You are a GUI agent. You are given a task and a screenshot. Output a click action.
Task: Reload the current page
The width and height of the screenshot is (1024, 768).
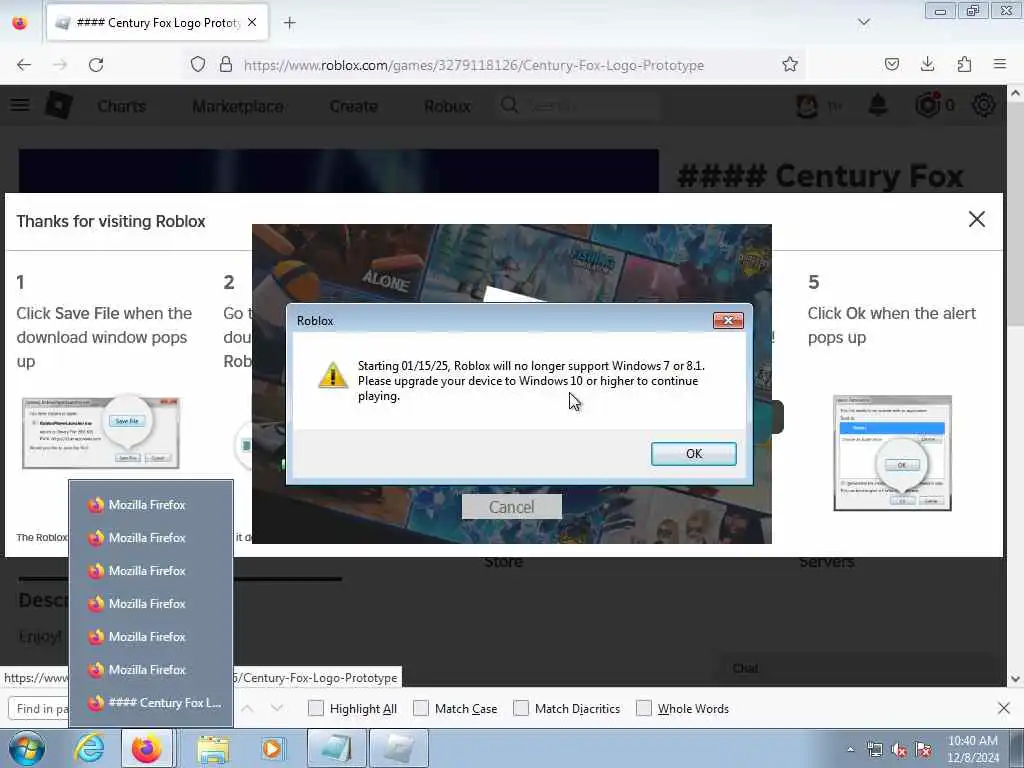pyautogui.click(x=96, y=65)
